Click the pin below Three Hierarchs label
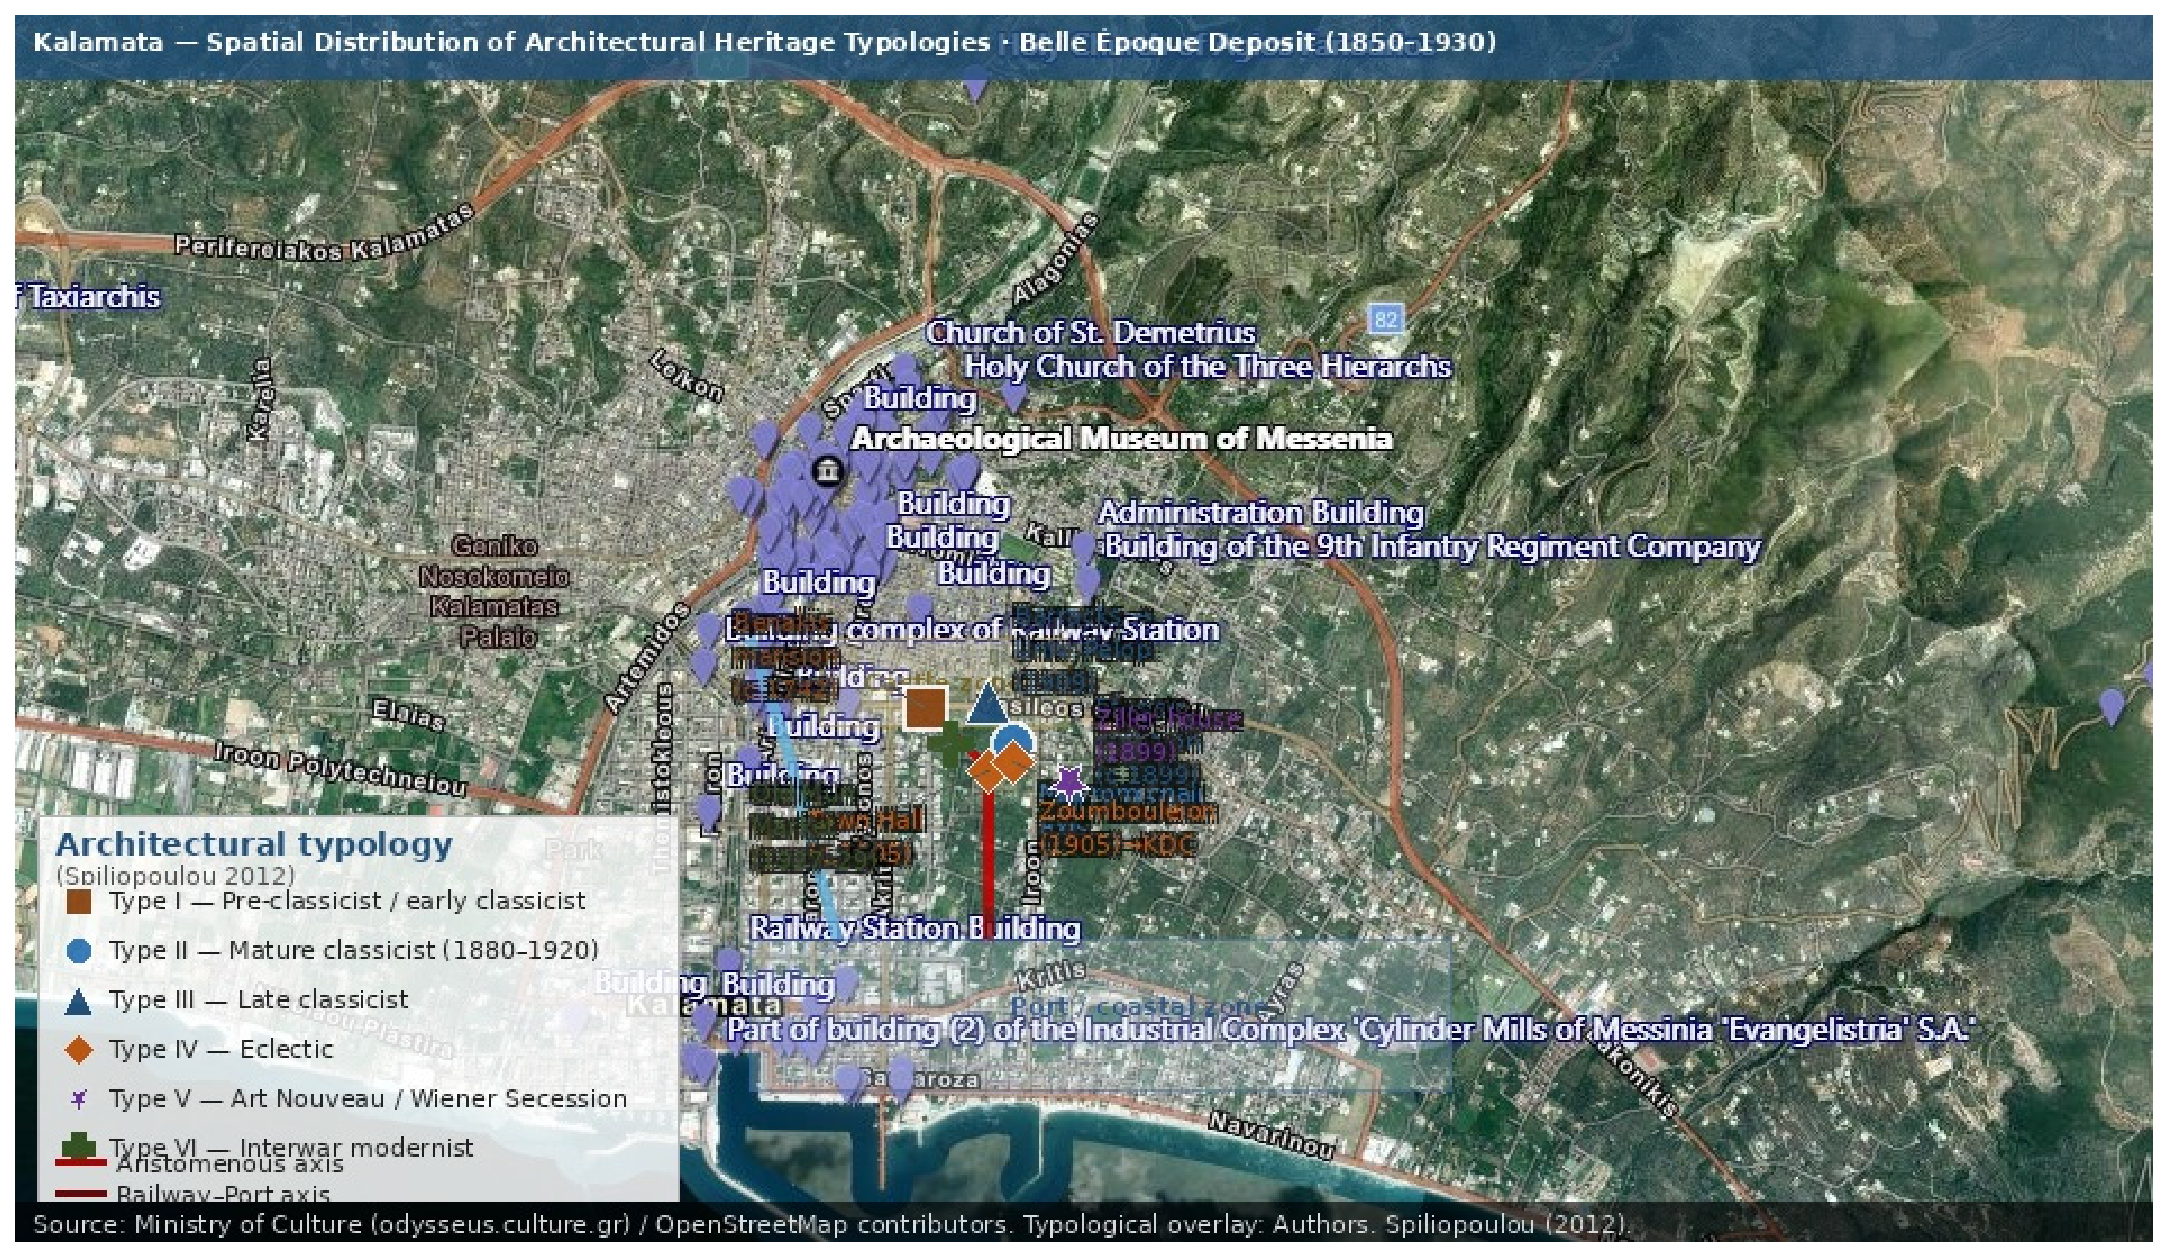The image size is (2167, 1256). point(1014,396)
